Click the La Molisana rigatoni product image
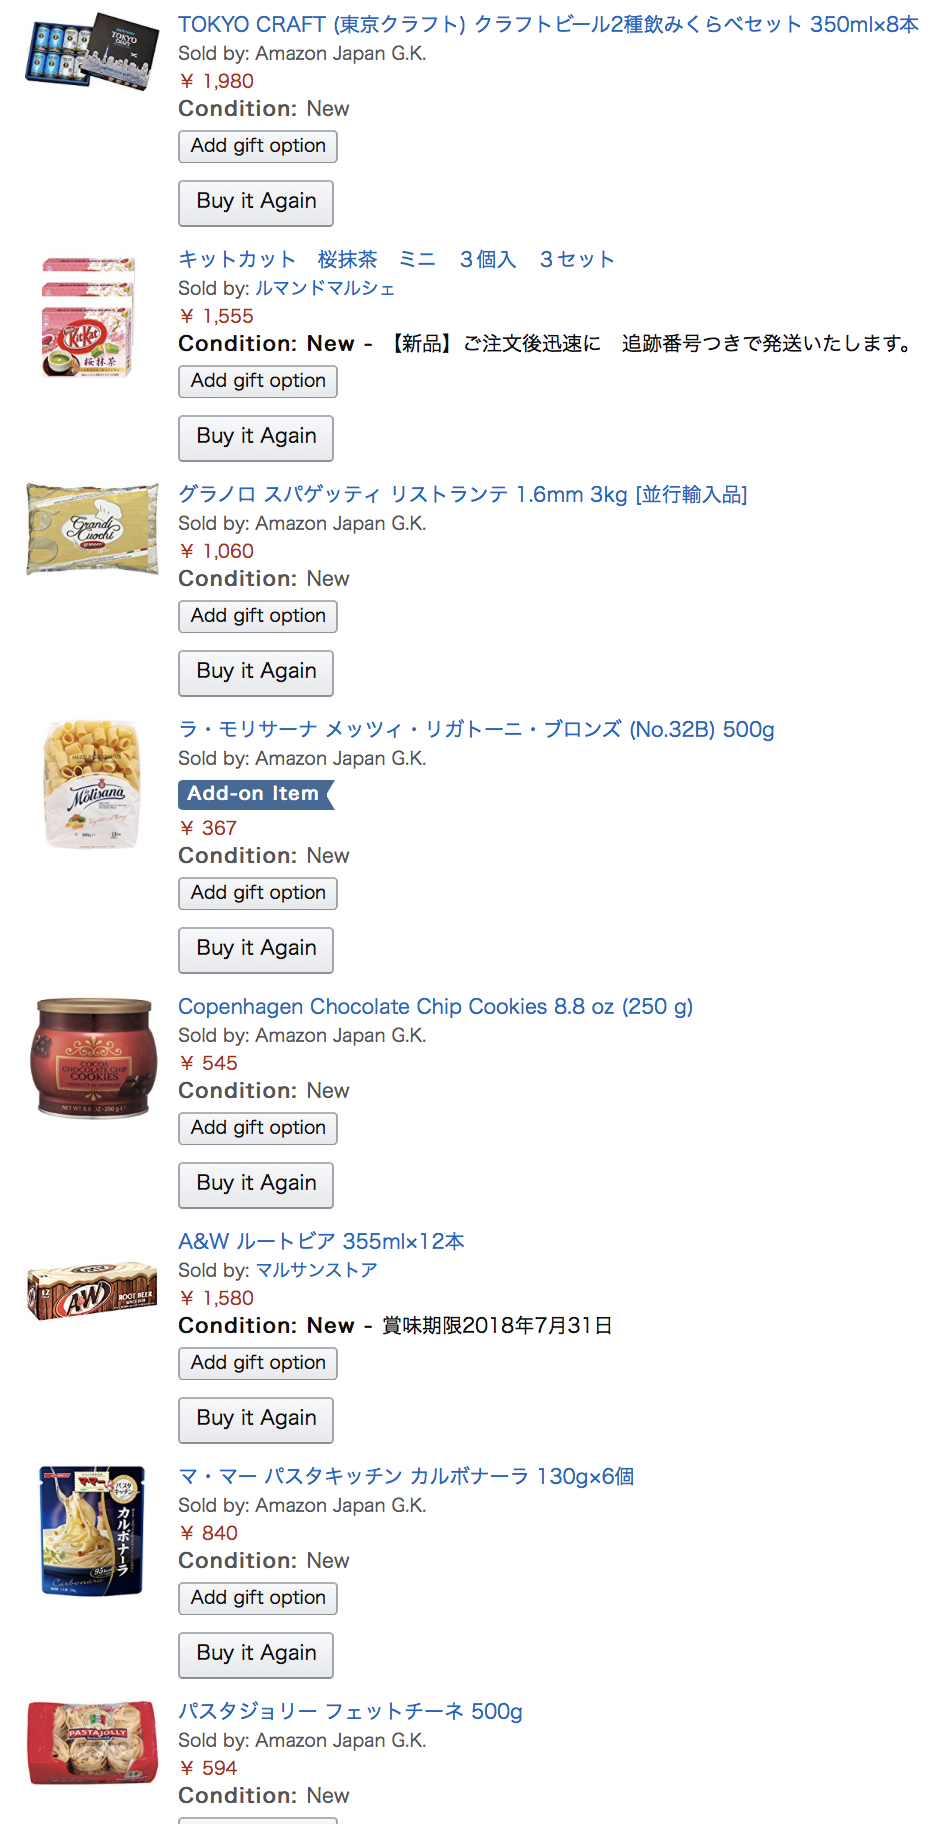 [x=92, y=785]
